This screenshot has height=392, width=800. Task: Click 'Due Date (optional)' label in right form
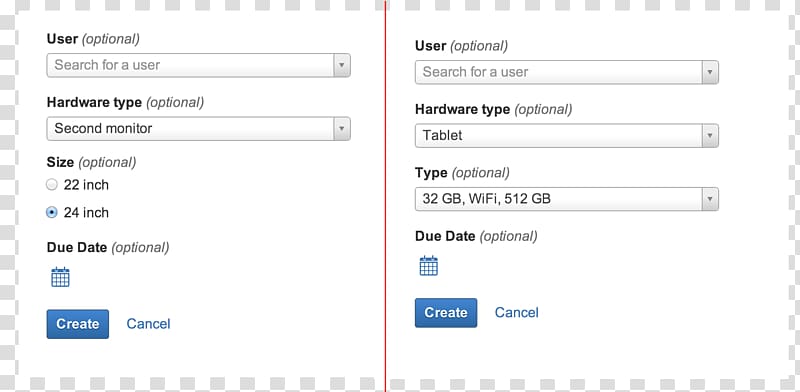pos(476,236)
